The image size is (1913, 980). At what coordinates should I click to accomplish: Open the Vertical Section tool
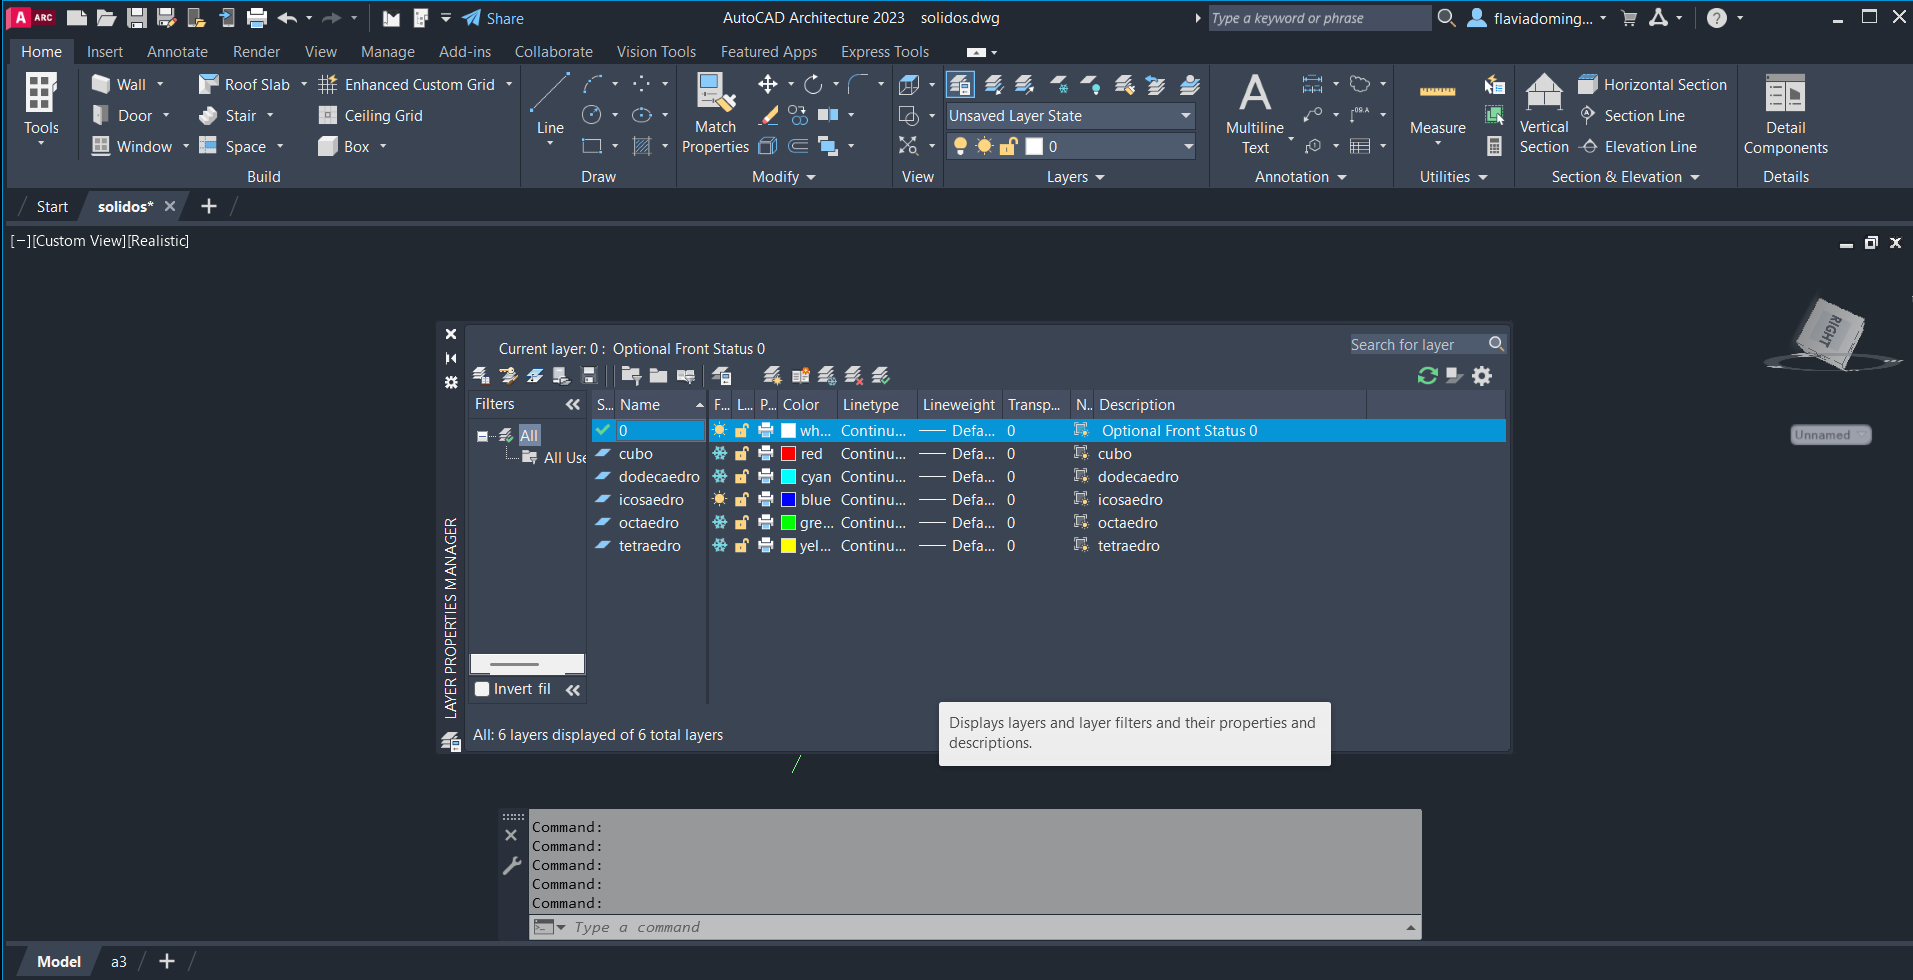tap(1544, 113)
